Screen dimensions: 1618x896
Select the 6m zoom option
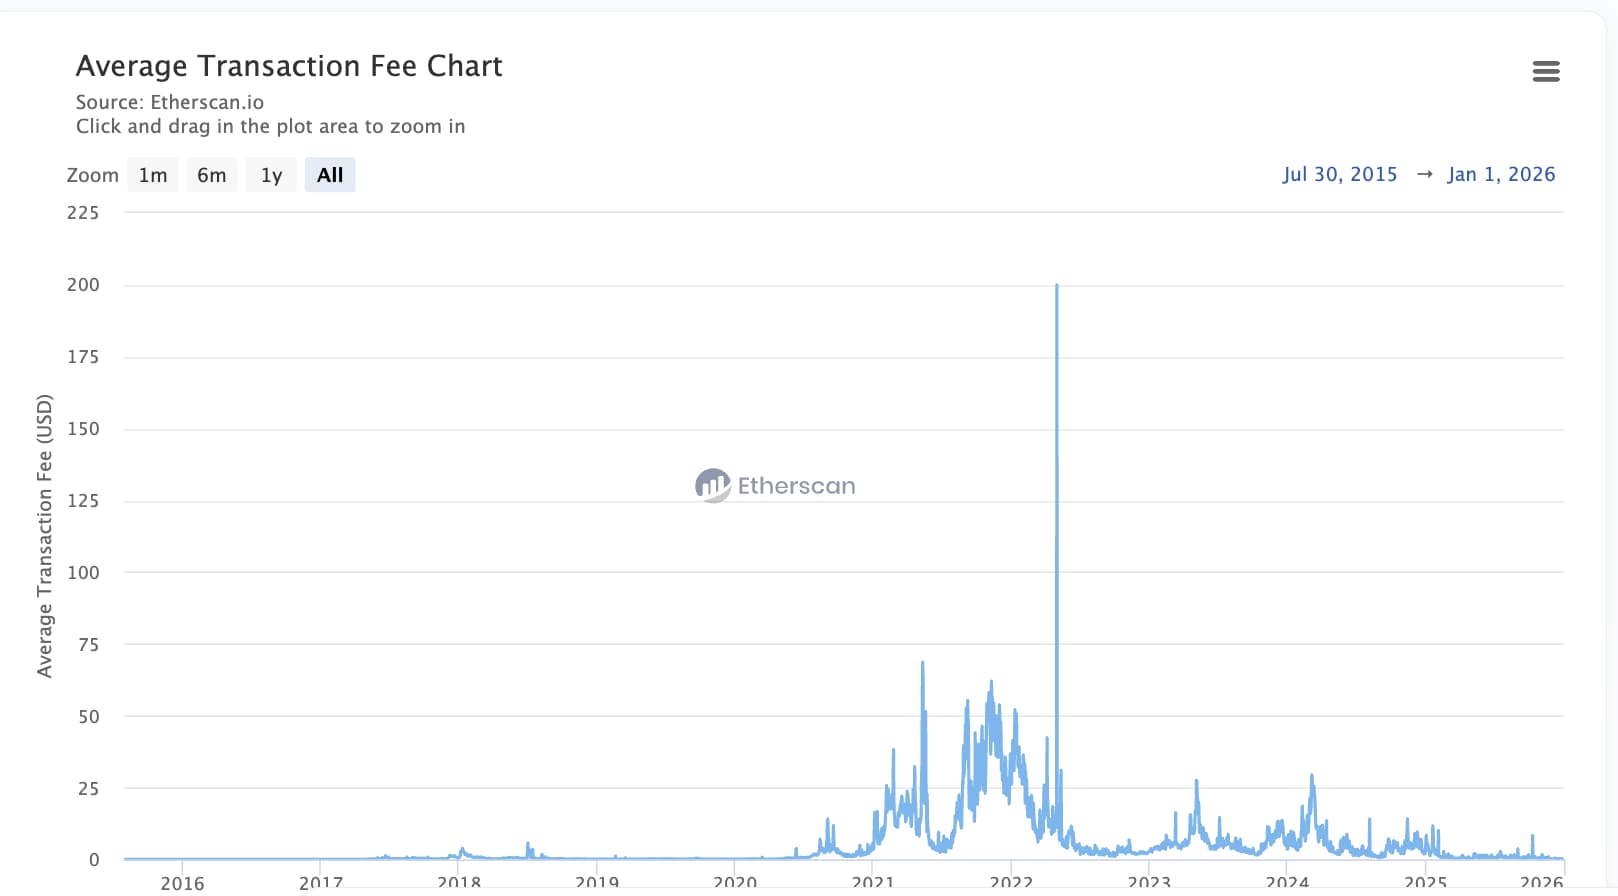[x=211, y=174]
